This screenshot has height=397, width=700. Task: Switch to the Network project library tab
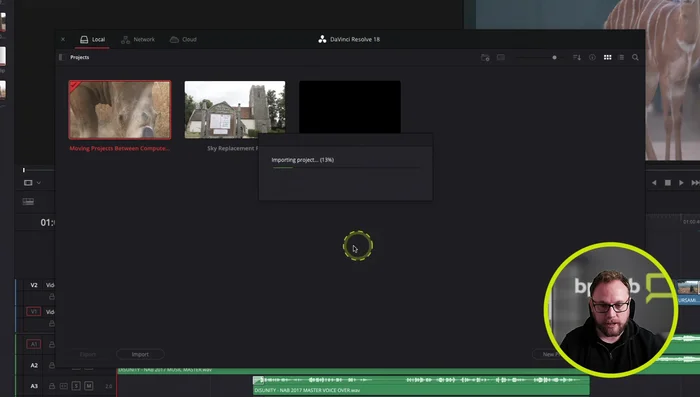[138, 40]
